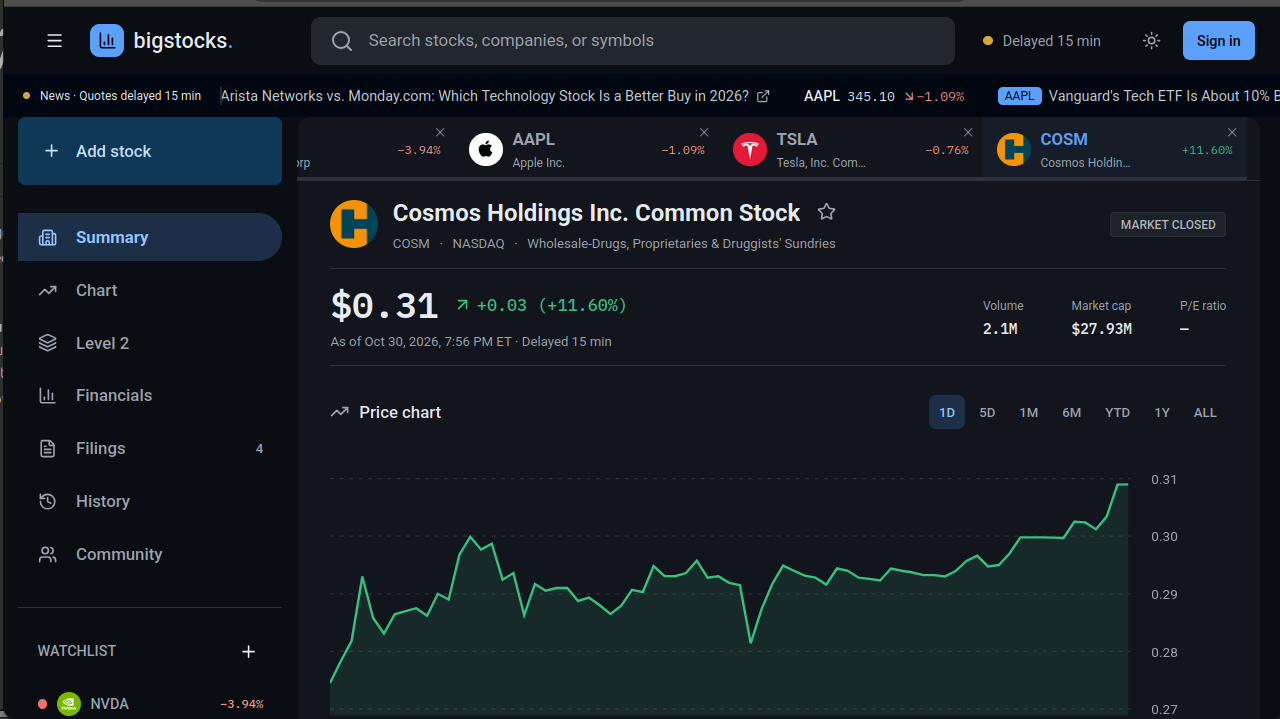Select the 1M chart range
The height and width of the screenshot is (719, 1280).
coord(1029,412)
